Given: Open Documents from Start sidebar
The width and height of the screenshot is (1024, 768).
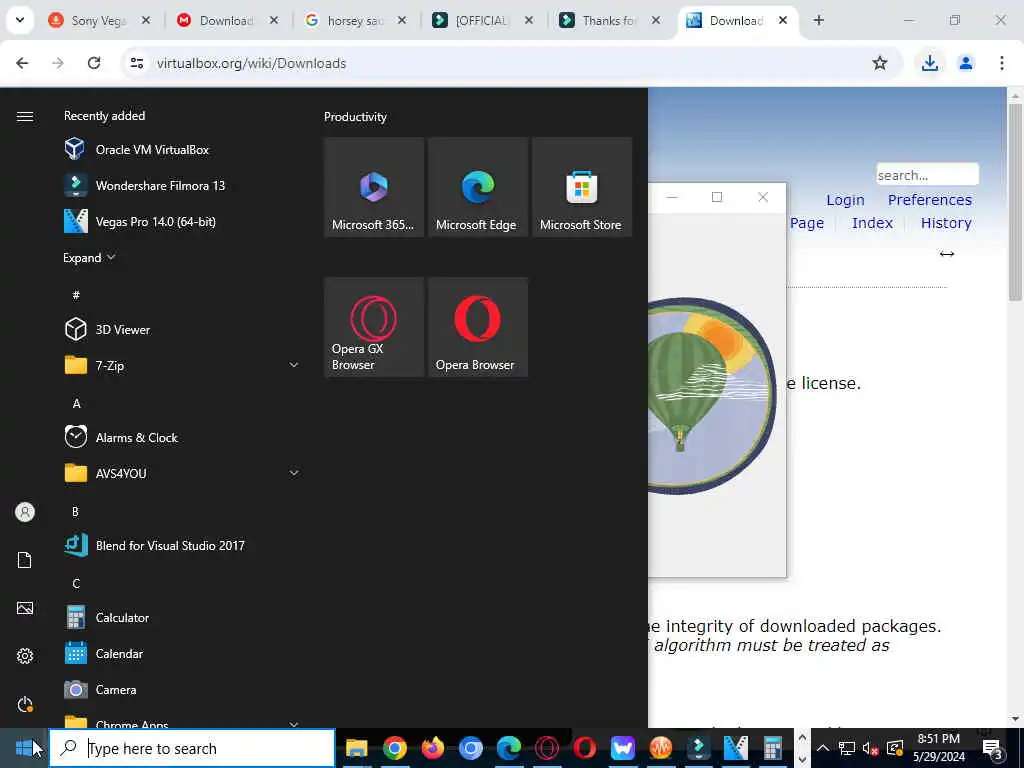Looking at the screenshot, I should pos(25,560).
